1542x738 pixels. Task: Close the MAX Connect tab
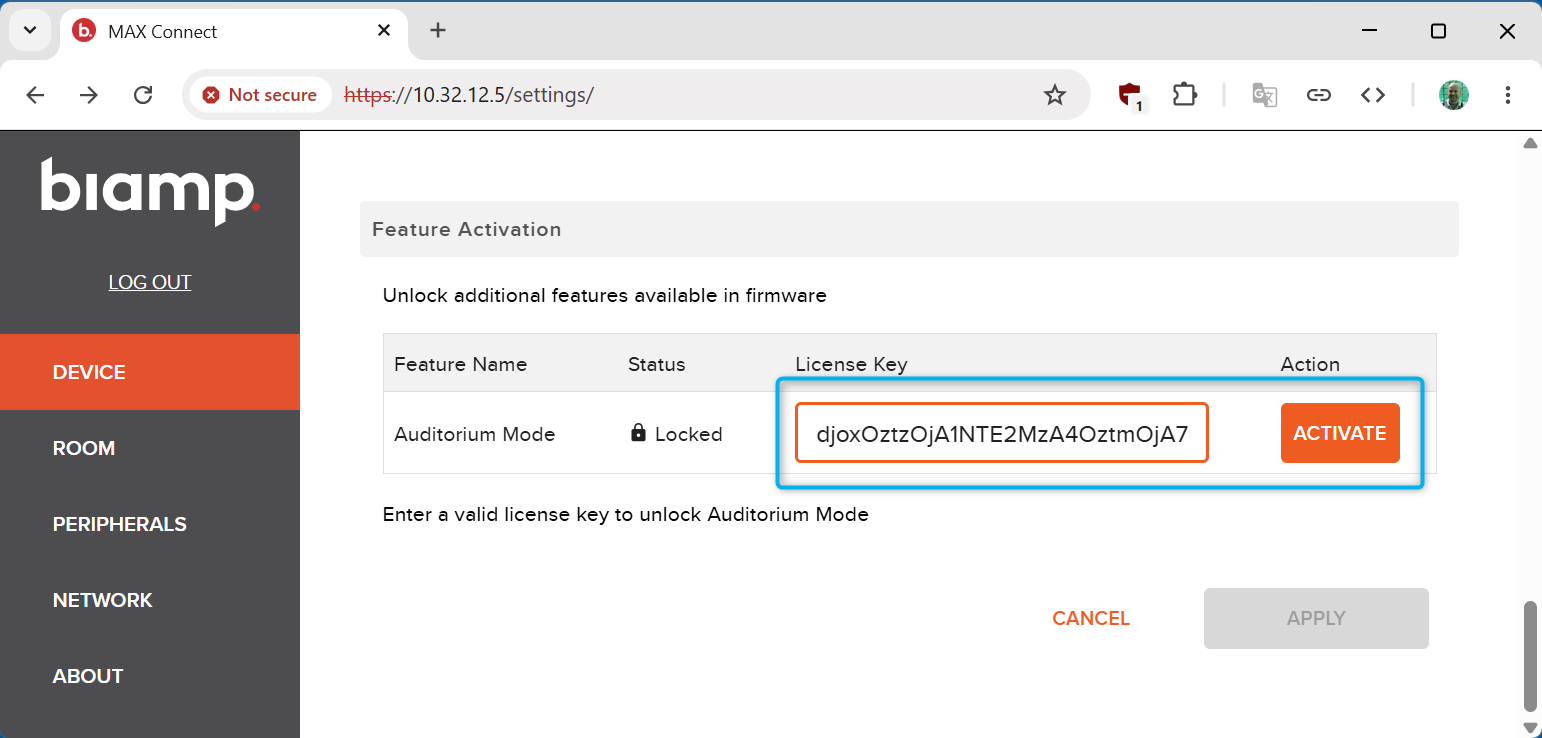click(384, 31)
